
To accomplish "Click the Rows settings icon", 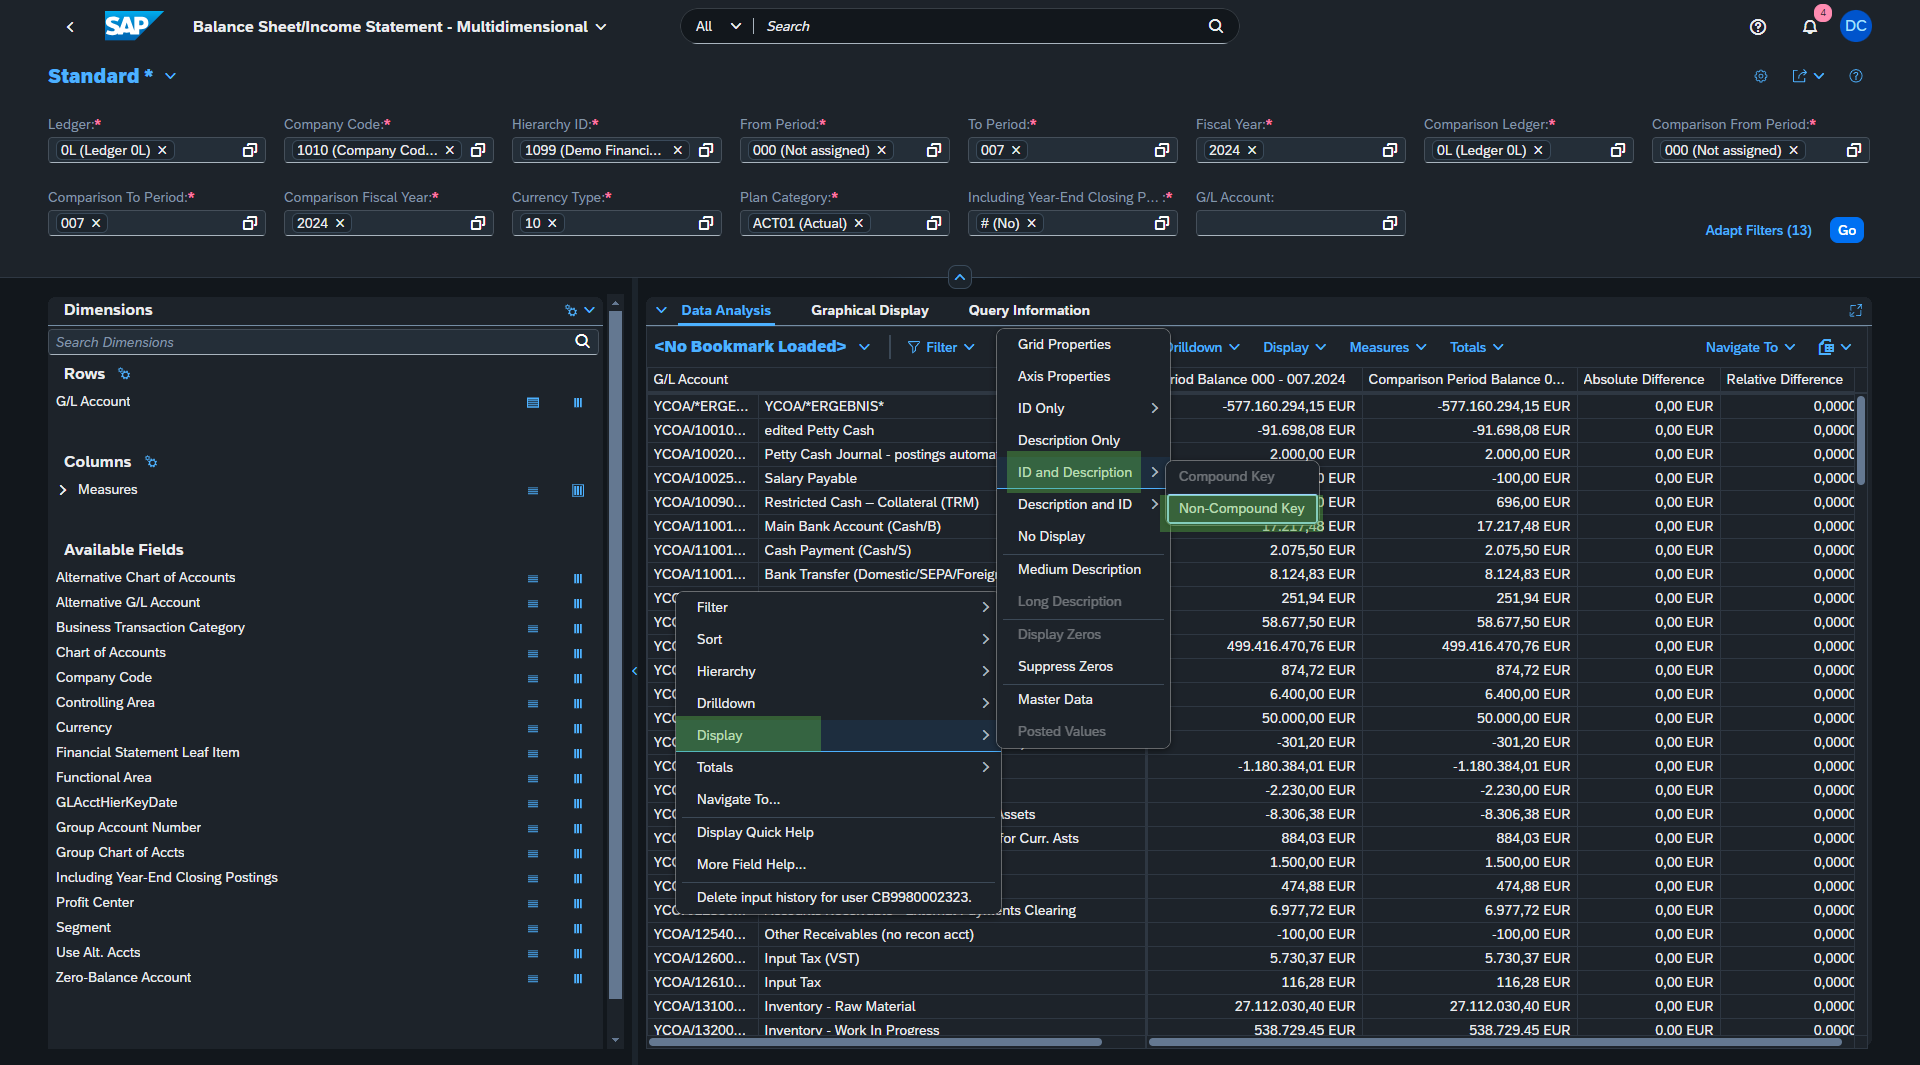I will click(124, 374).
